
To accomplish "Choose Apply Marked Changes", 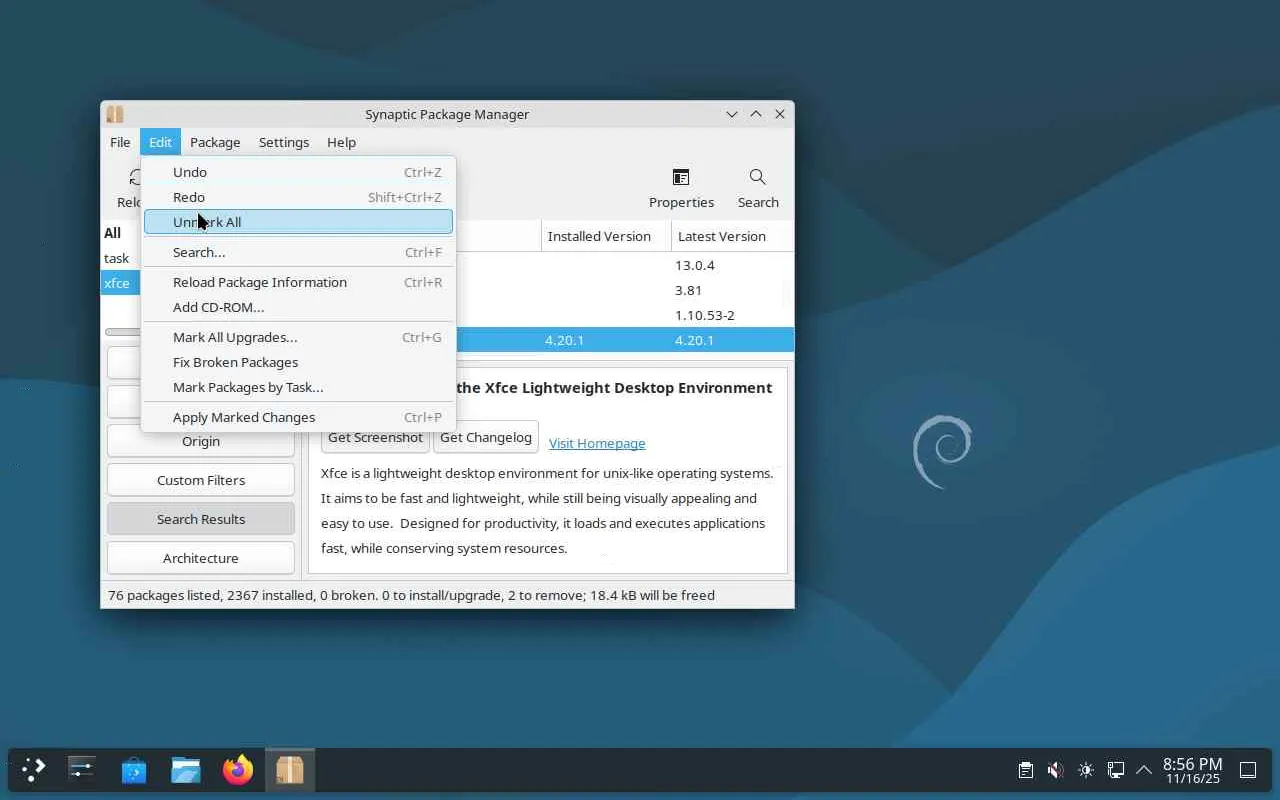I will click(298, 417).
